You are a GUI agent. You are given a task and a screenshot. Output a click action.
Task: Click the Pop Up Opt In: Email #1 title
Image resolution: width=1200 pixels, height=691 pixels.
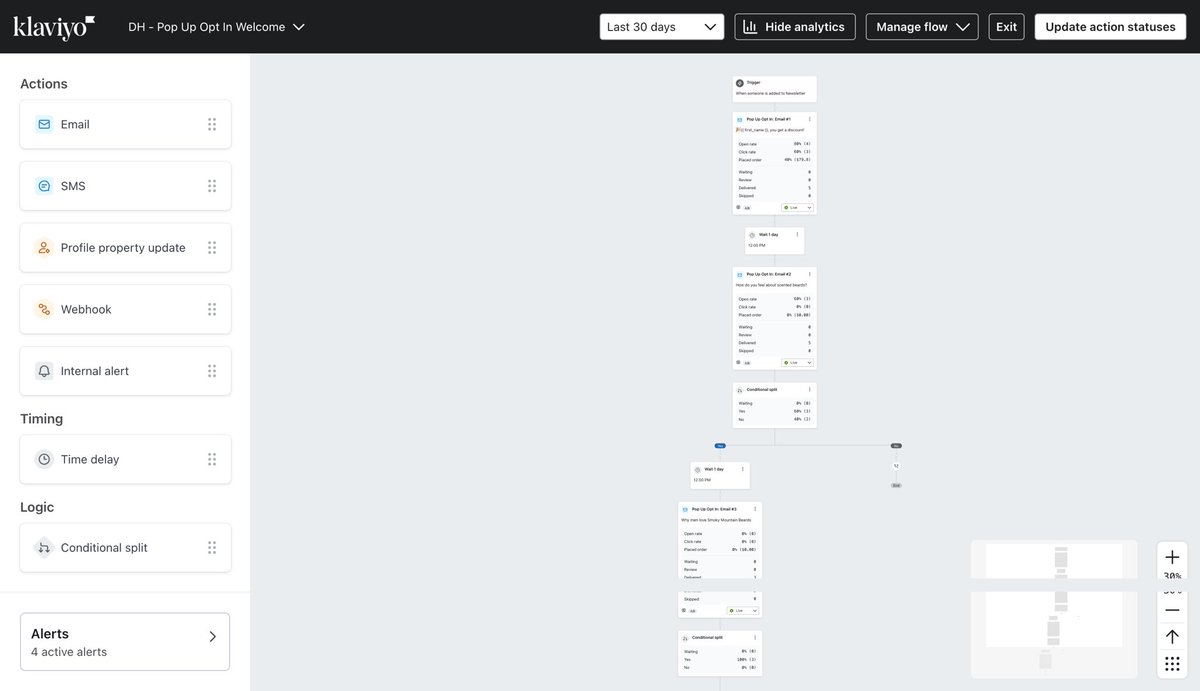tap(768, 119)
